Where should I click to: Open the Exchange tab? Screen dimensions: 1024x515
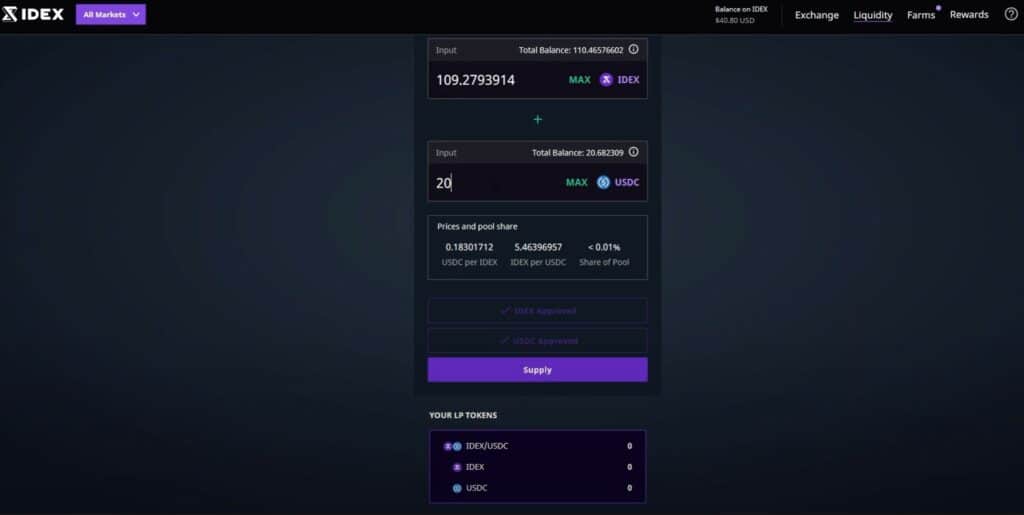(x=816, y=15)
